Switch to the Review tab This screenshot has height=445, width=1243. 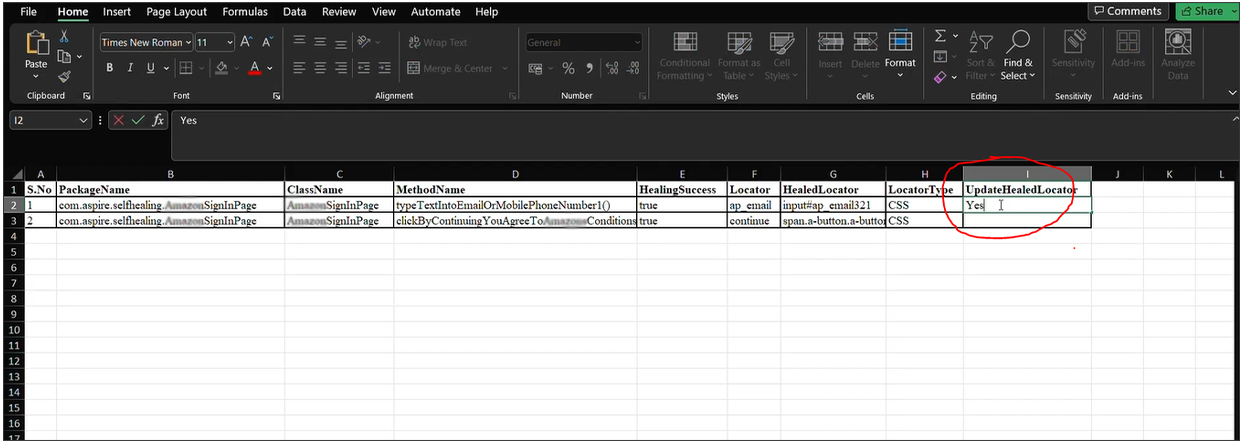click(339, 12)
